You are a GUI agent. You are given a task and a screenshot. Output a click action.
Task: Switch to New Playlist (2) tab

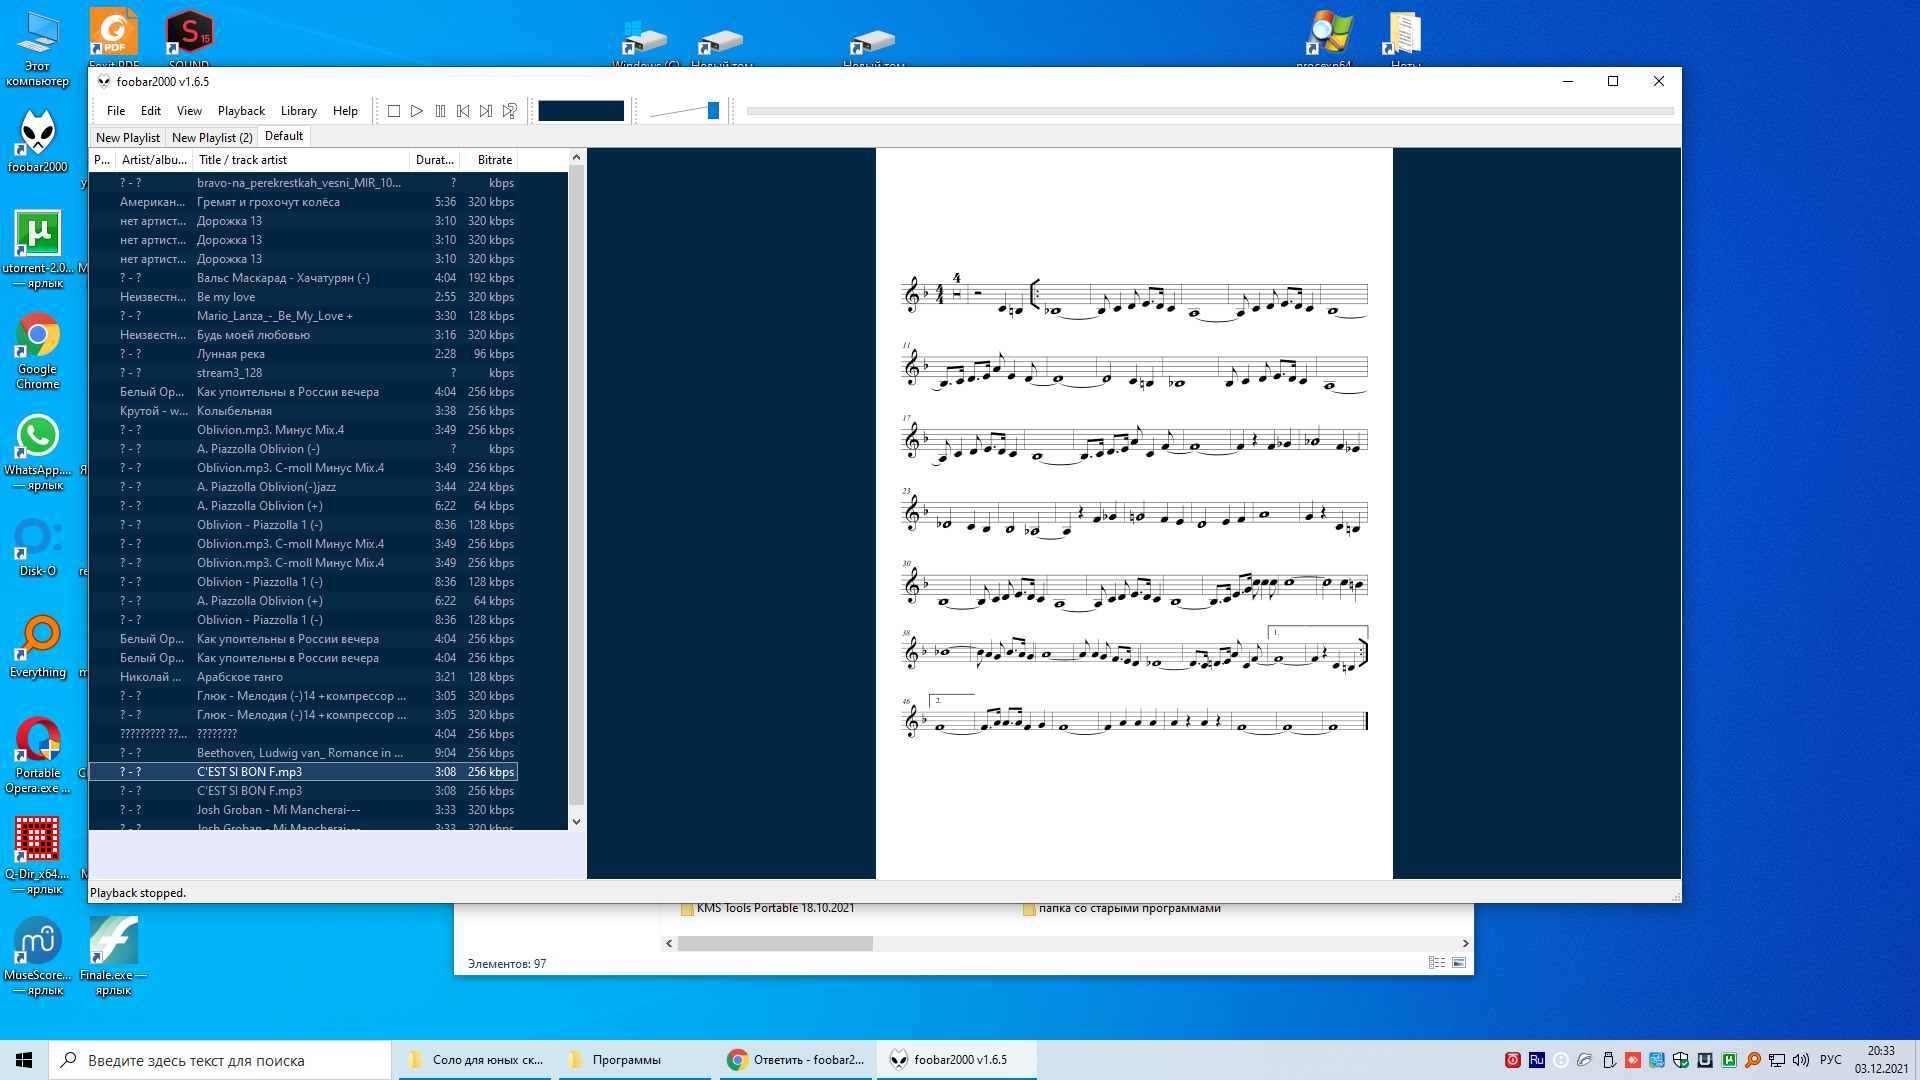(212, 137)
